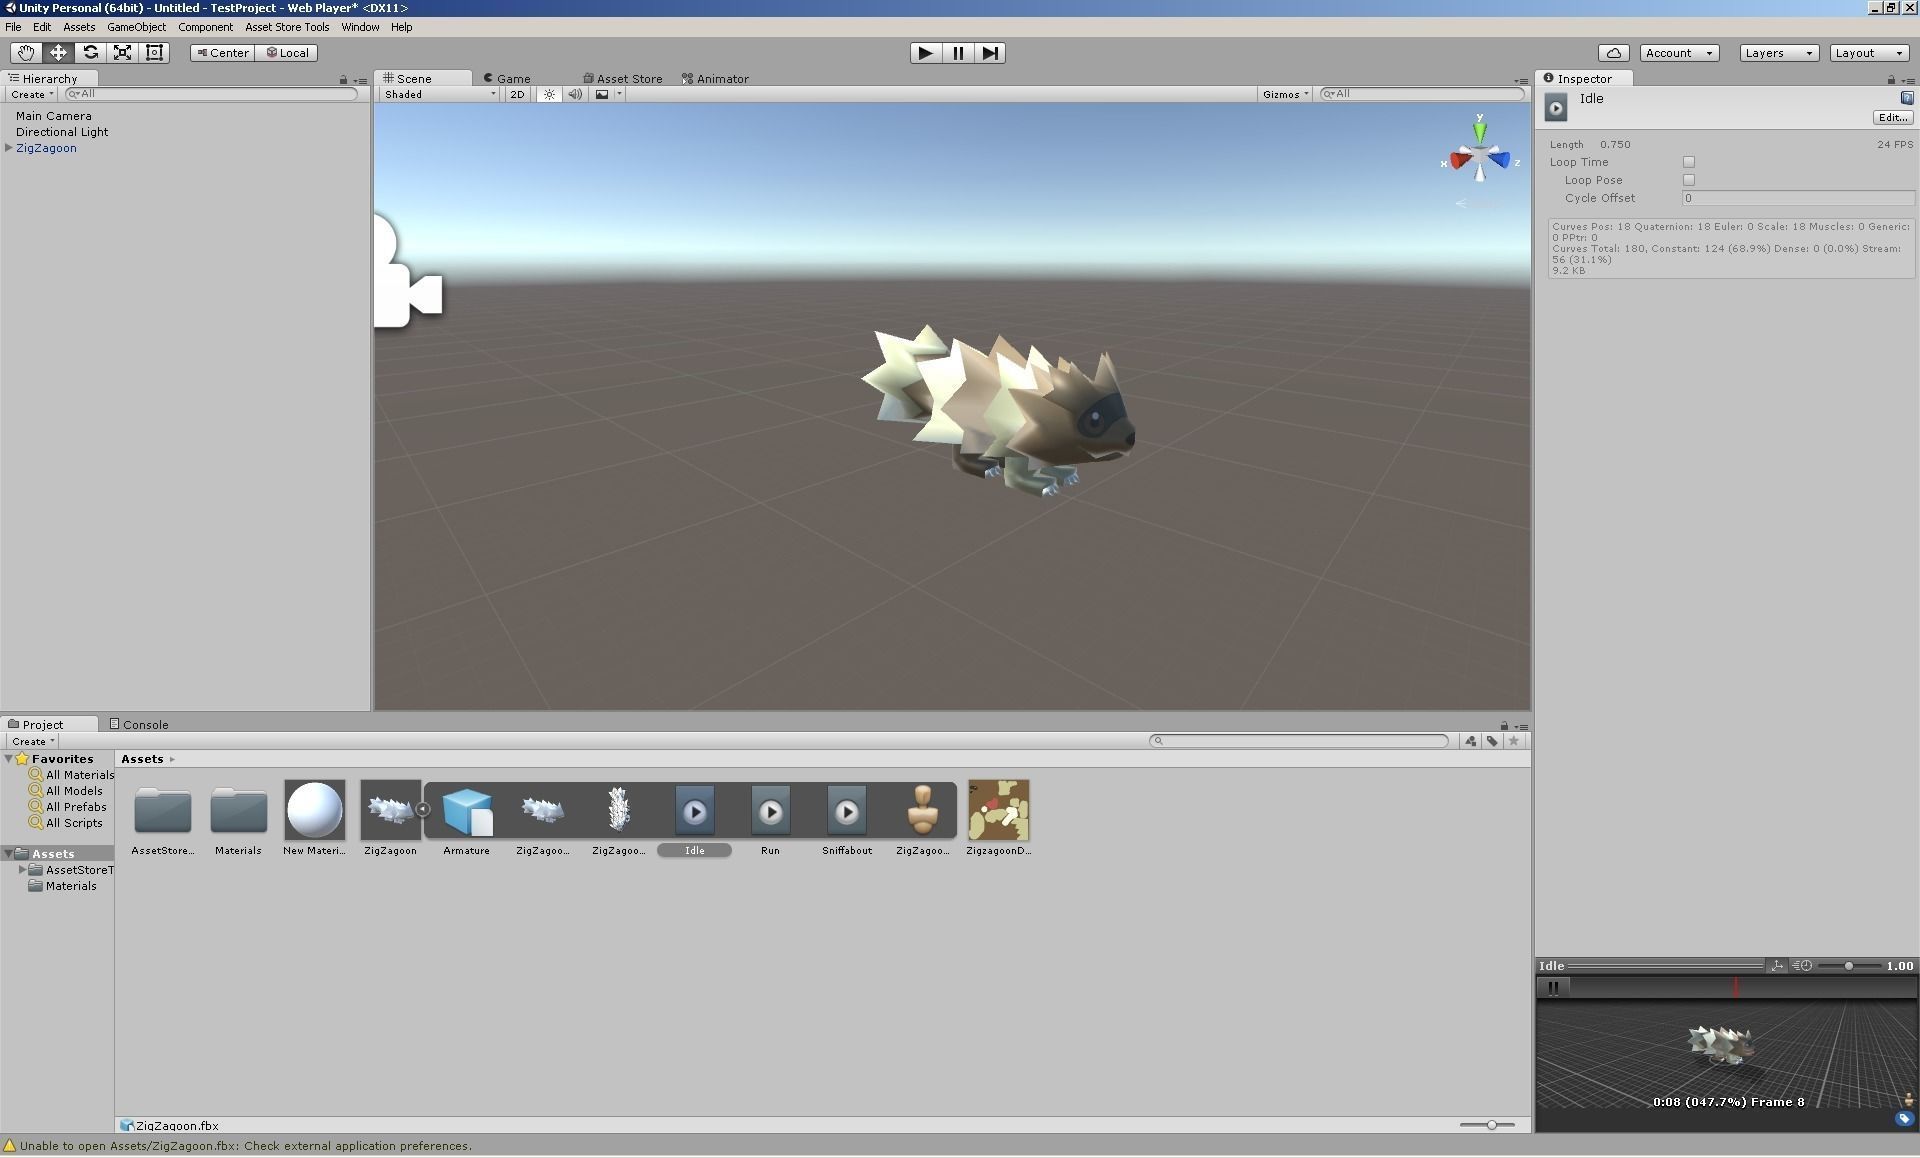
Task: Toggle the Center pivot mode button
Action: click(222, 53)
